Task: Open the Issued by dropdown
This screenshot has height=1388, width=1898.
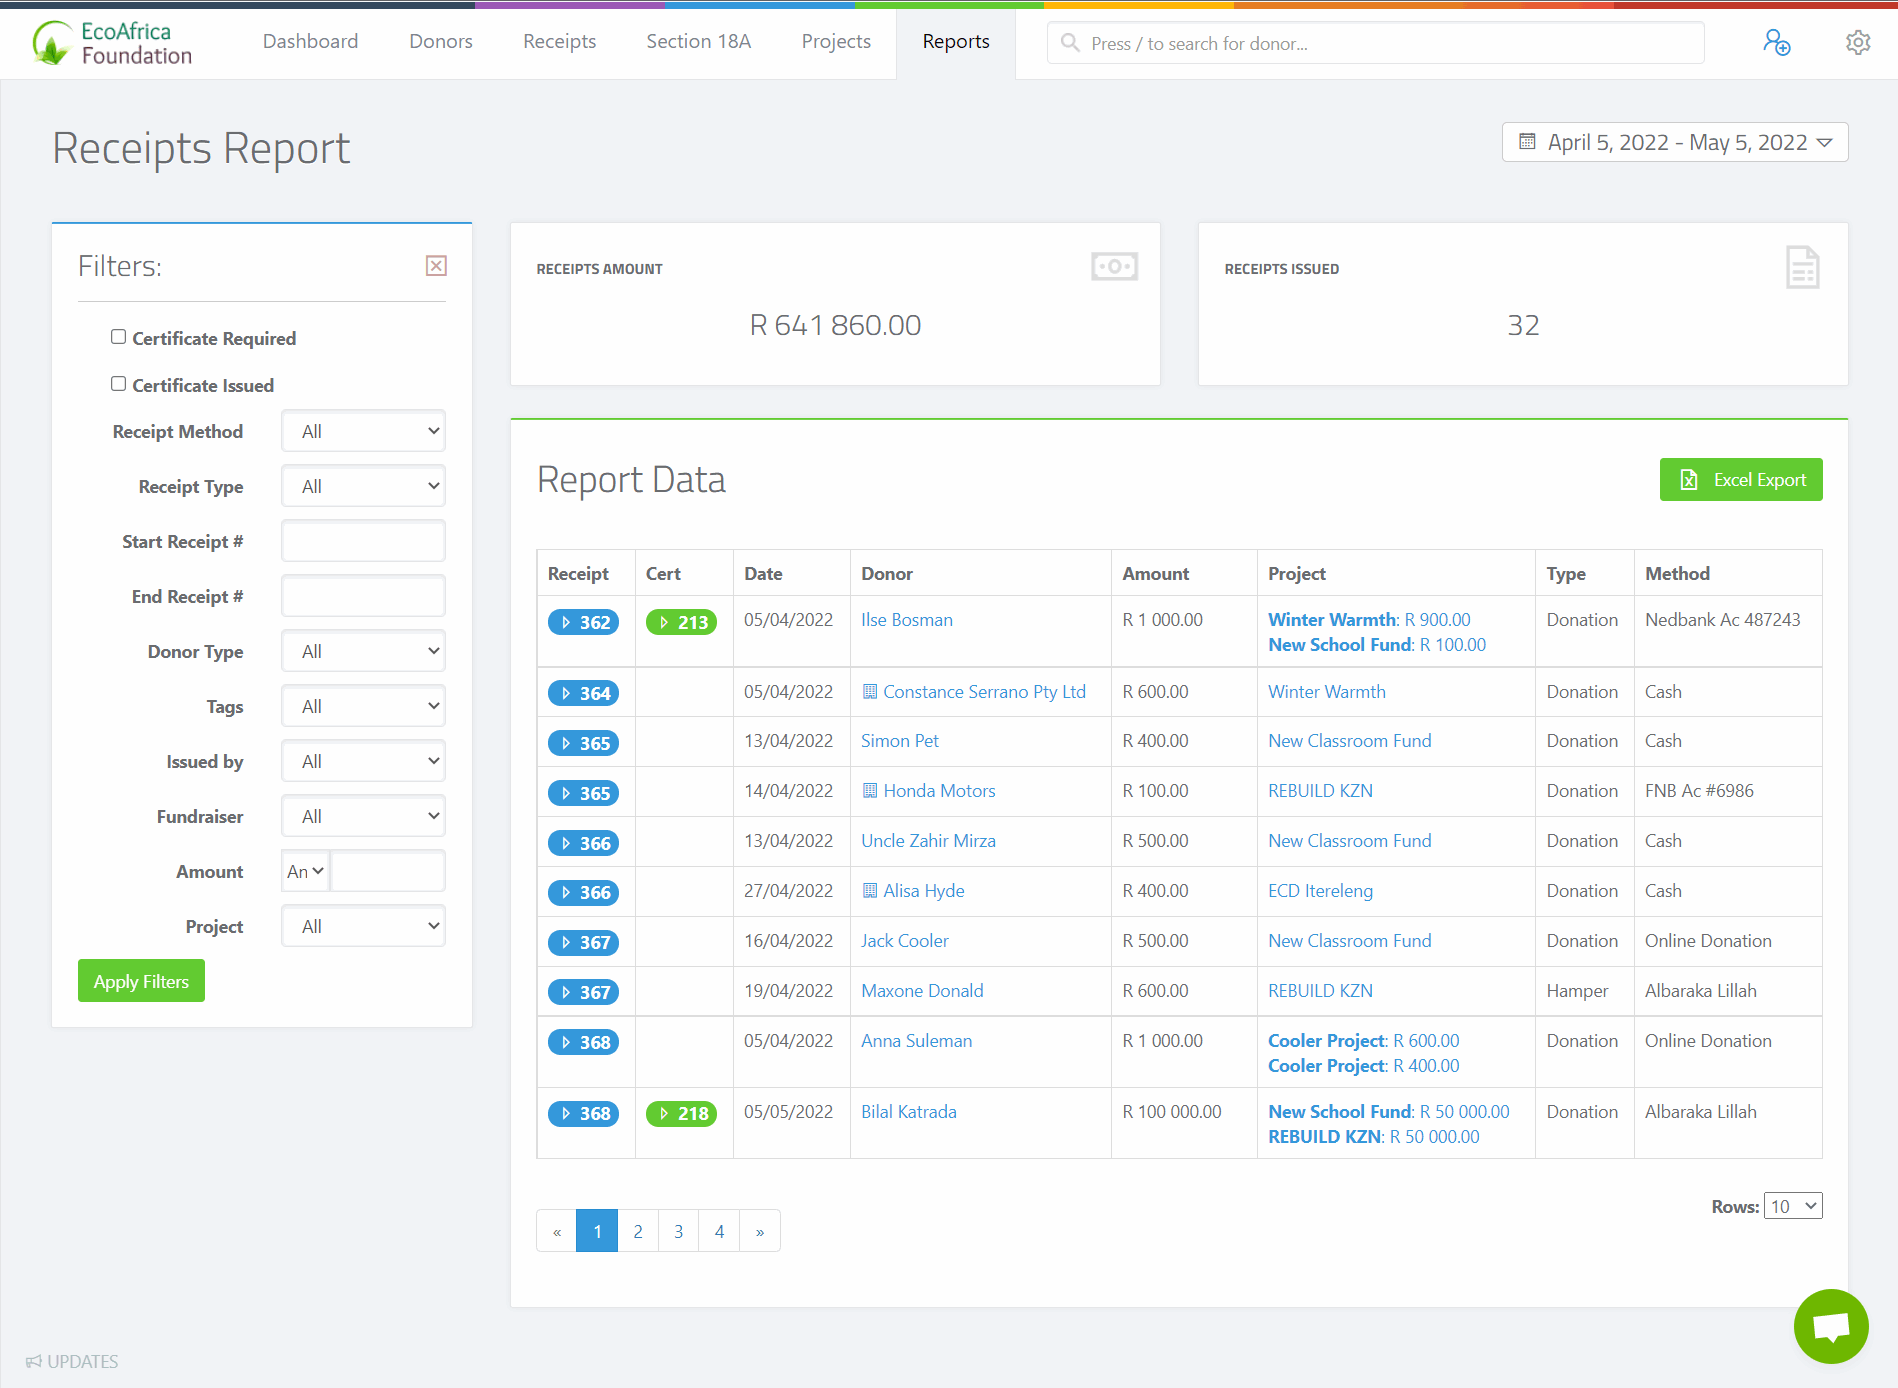Action: tap(363, 761)
